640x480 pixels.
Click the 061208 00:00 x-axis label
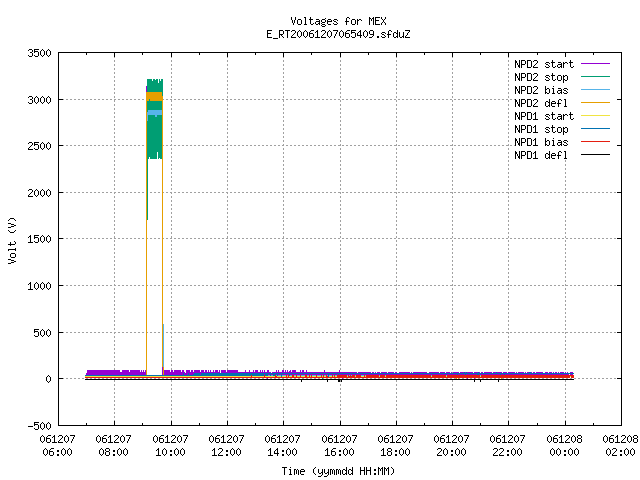(564, 446)
